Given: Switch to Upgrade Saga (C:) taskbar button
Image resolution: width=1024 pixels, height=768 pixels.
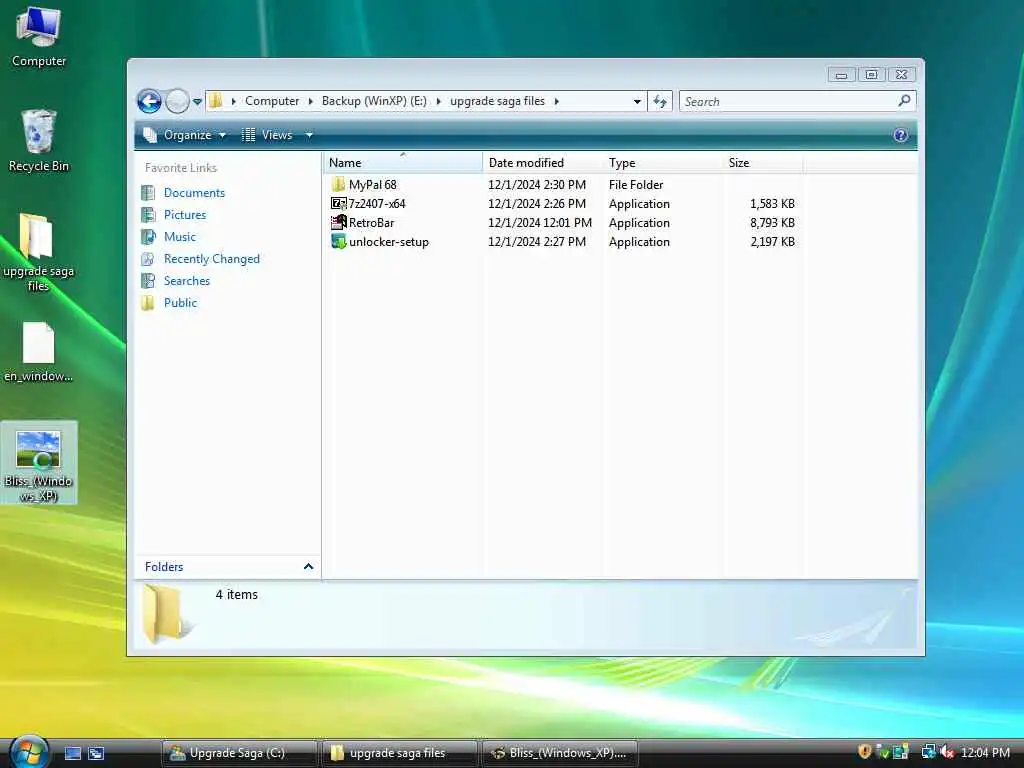Looking at the screenshot, I should [x=239, y=753].
